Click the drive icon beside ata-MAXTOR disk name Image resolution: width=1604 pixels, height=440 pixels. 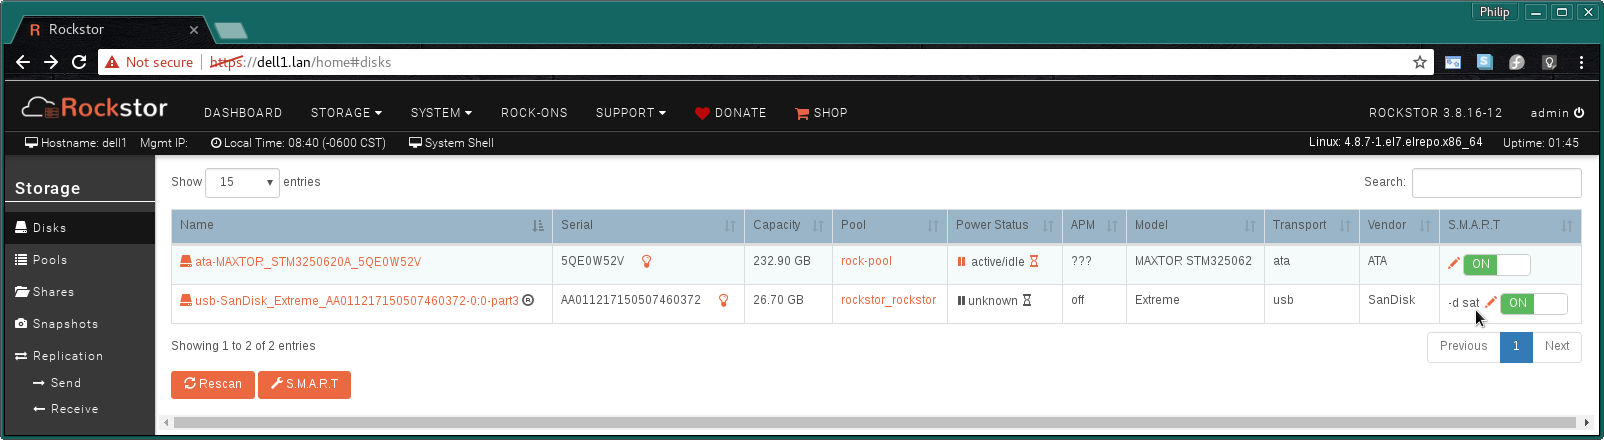click(x=185, y=262)
